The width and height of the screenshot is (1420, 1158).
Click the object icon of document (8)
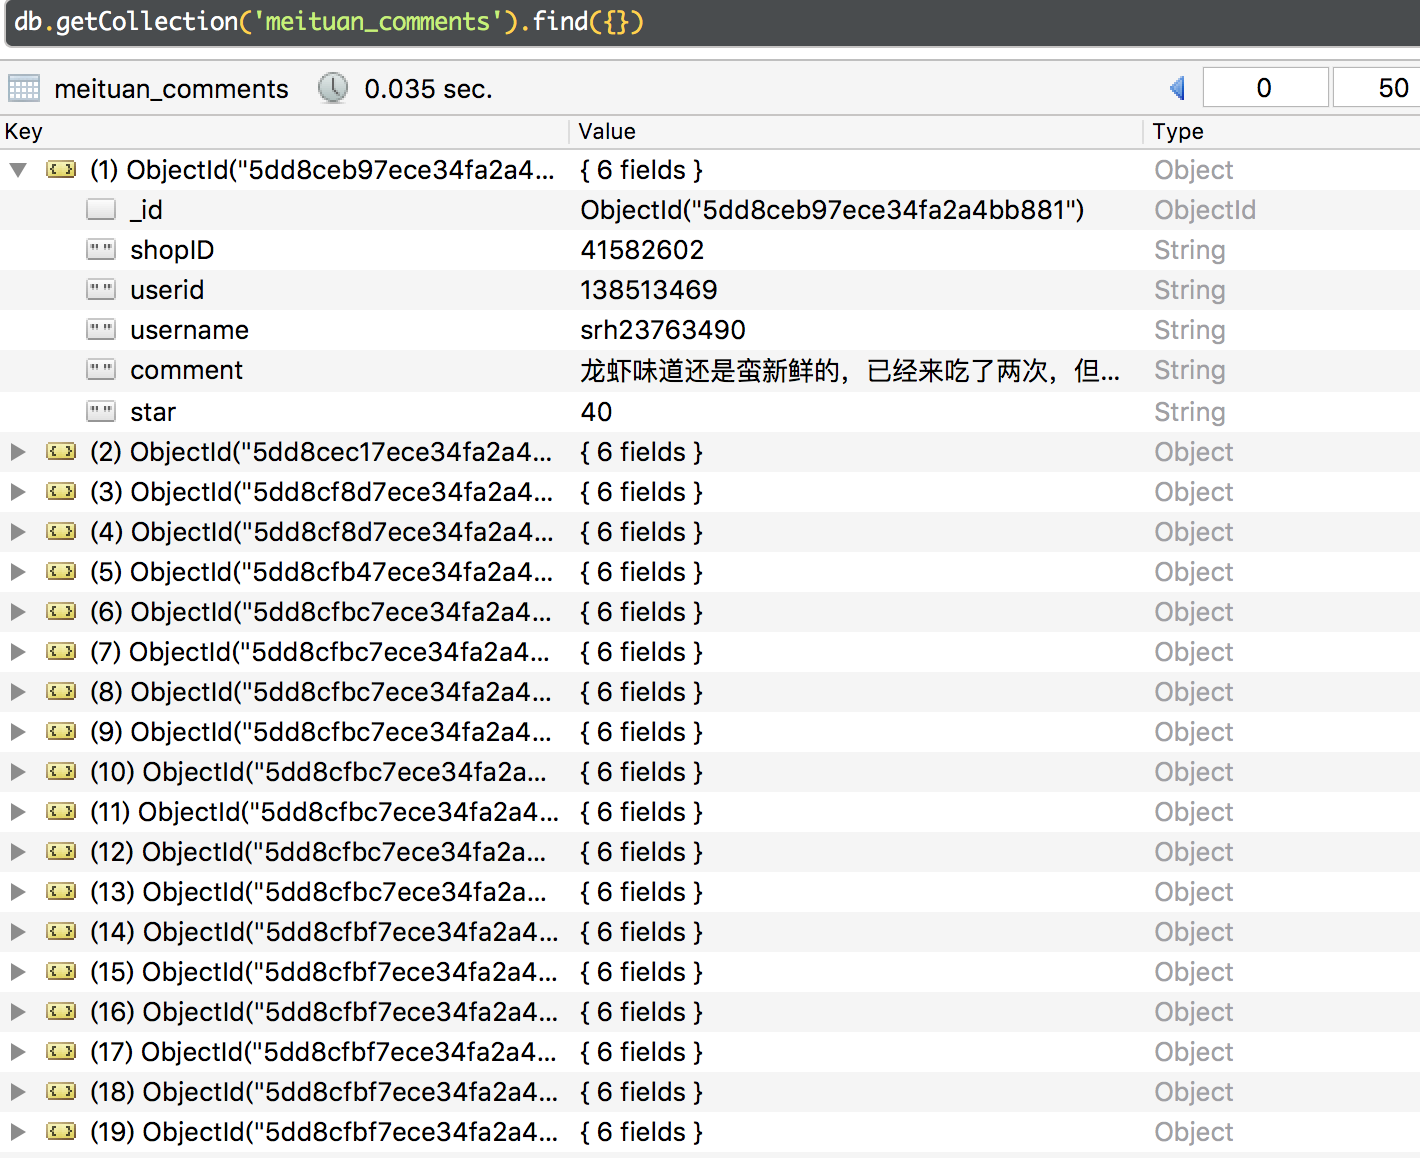tap(61, 692)
